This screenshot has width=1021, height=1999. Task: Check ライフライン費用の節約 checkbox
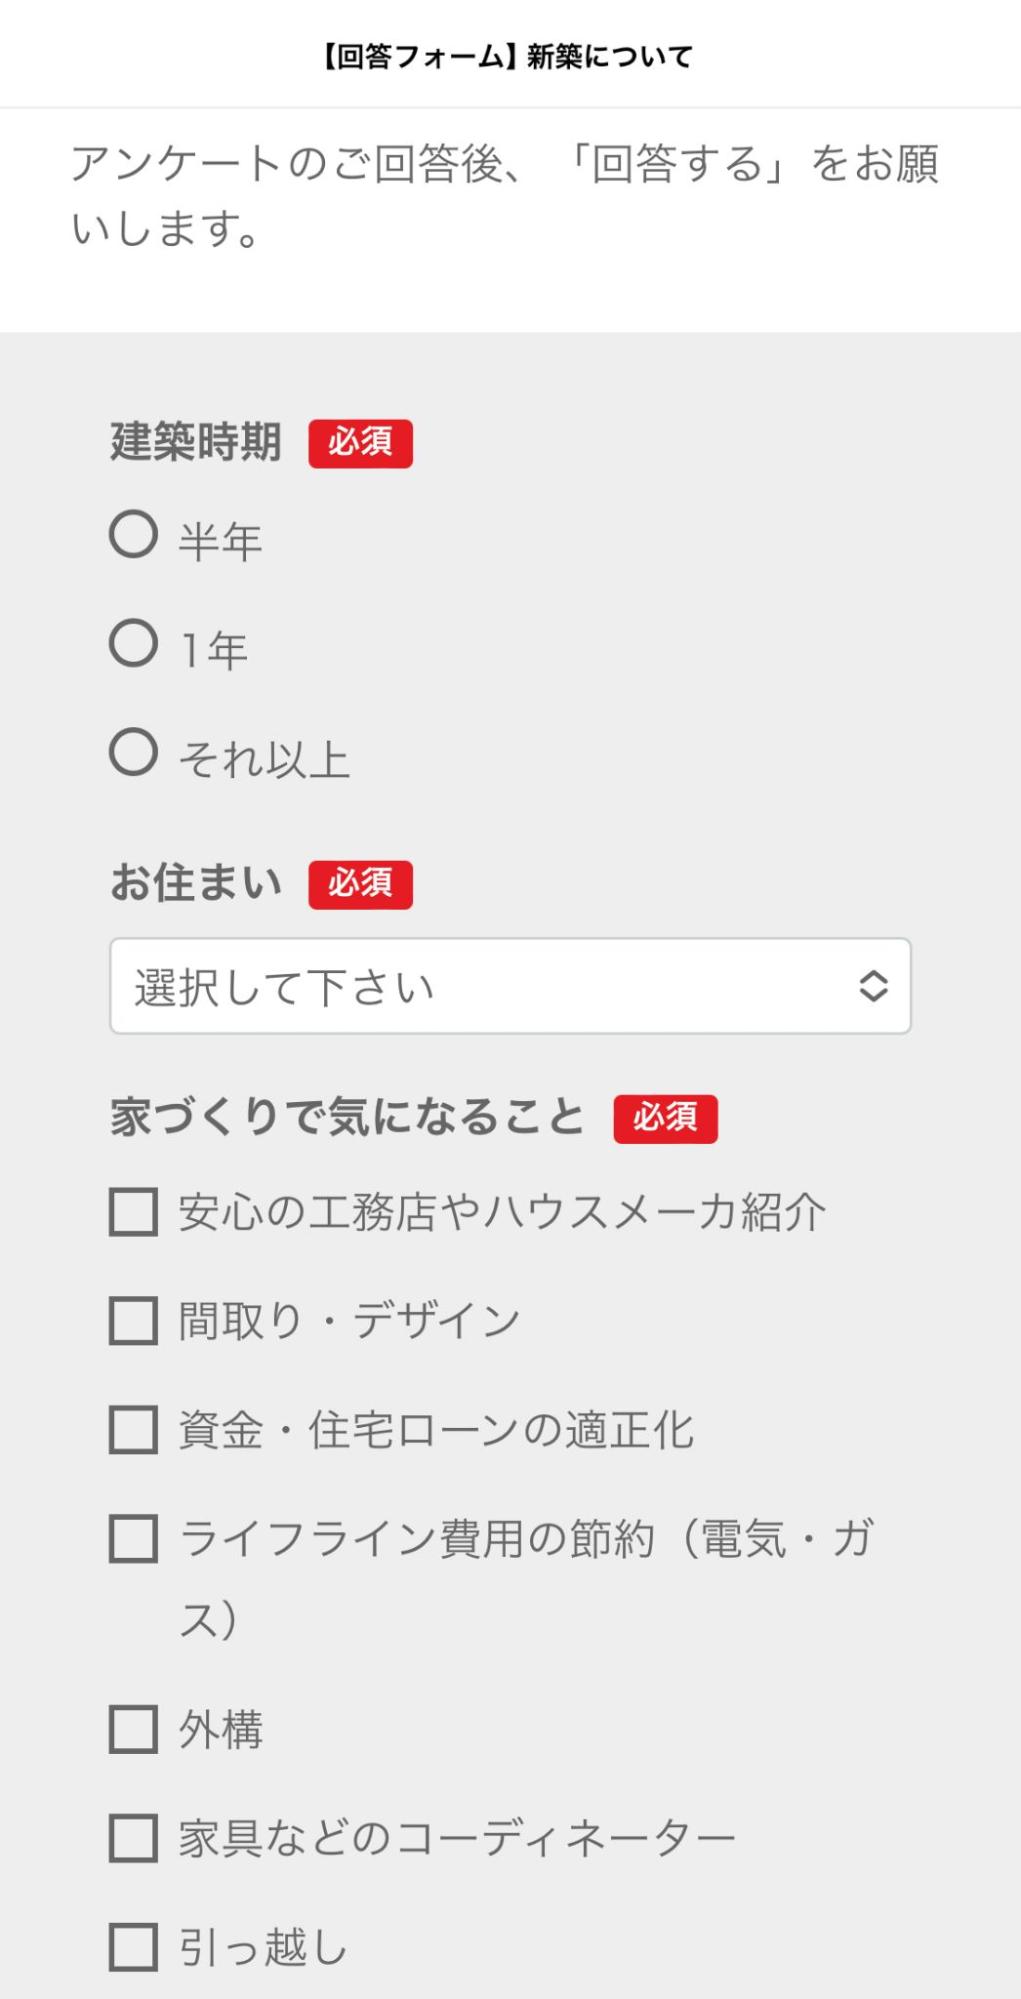134,1539
